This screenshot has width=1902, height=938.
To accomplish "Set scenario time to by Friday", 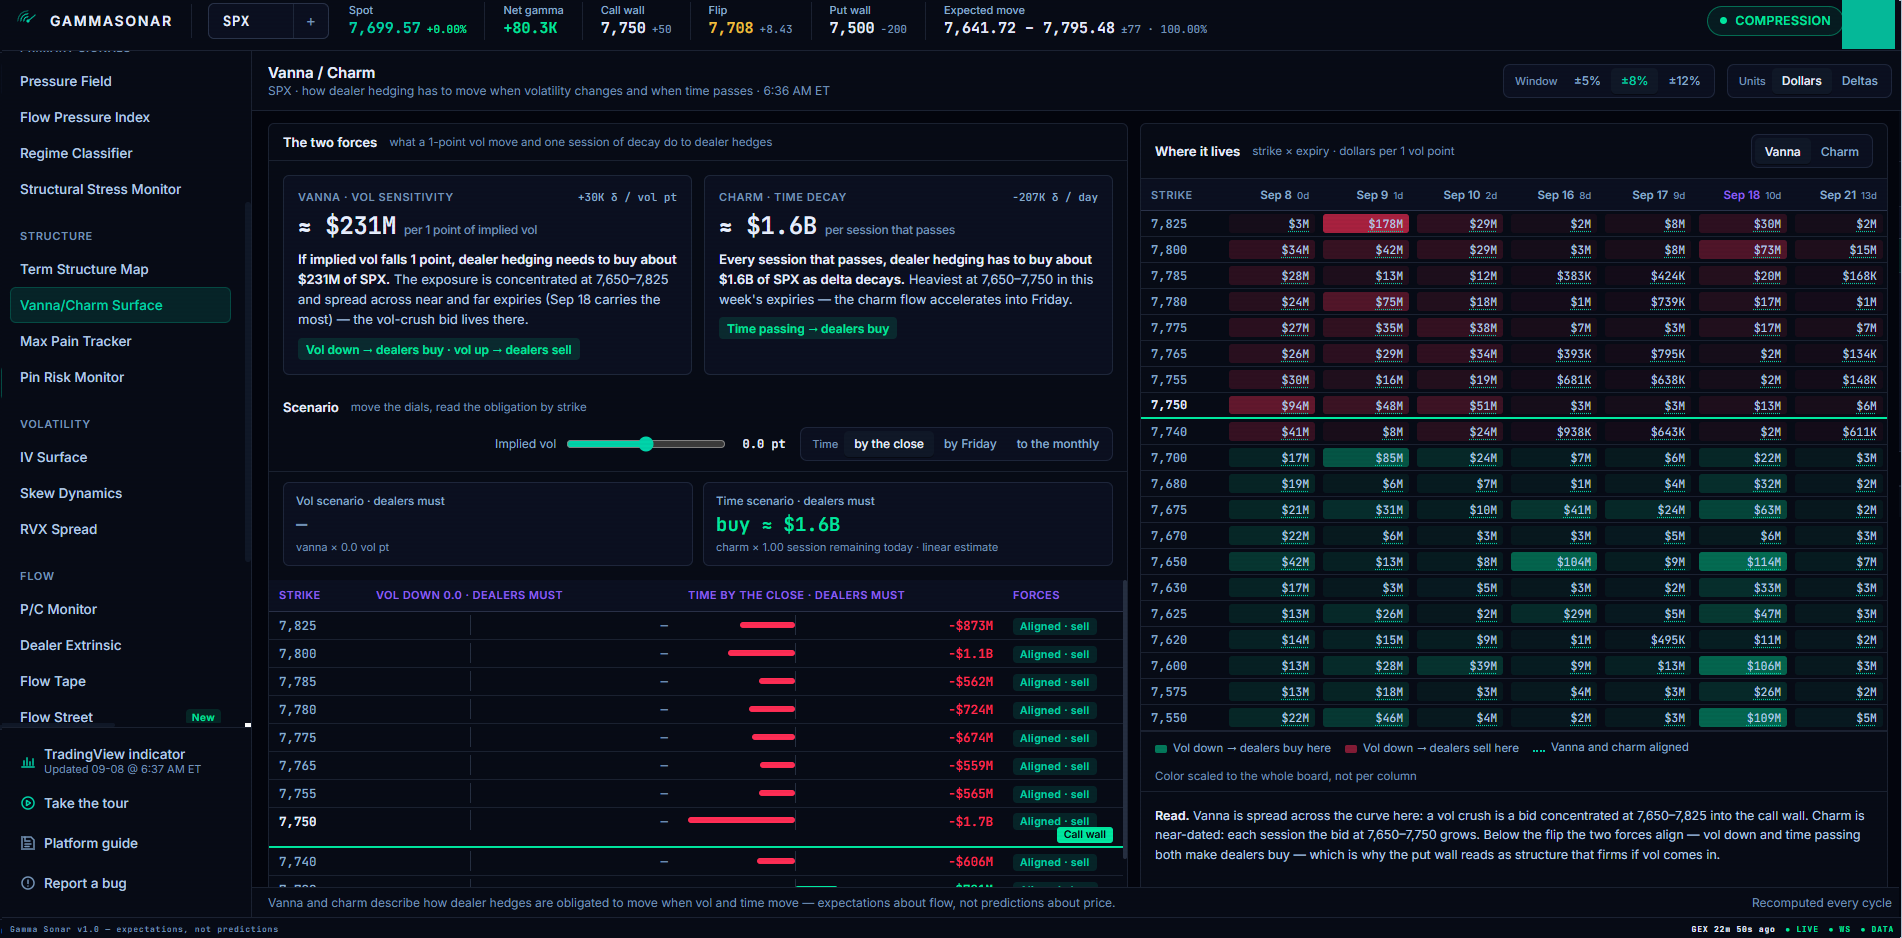I will click(970, 444).
